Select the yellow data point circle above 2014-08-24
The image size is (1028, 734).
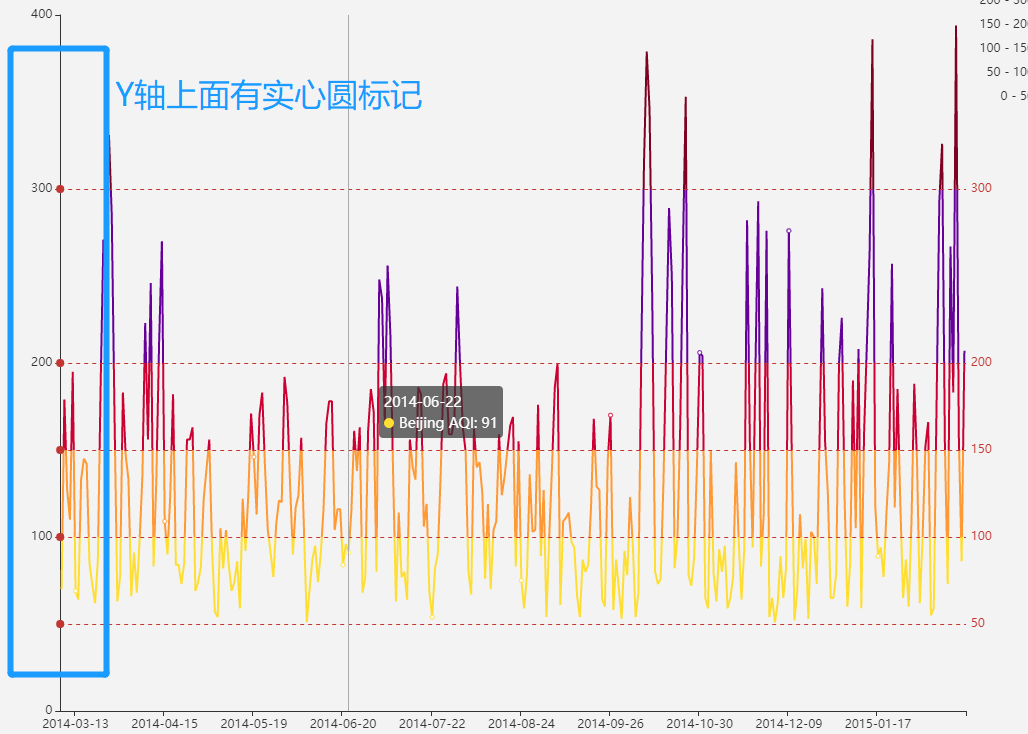click(521, 580)
